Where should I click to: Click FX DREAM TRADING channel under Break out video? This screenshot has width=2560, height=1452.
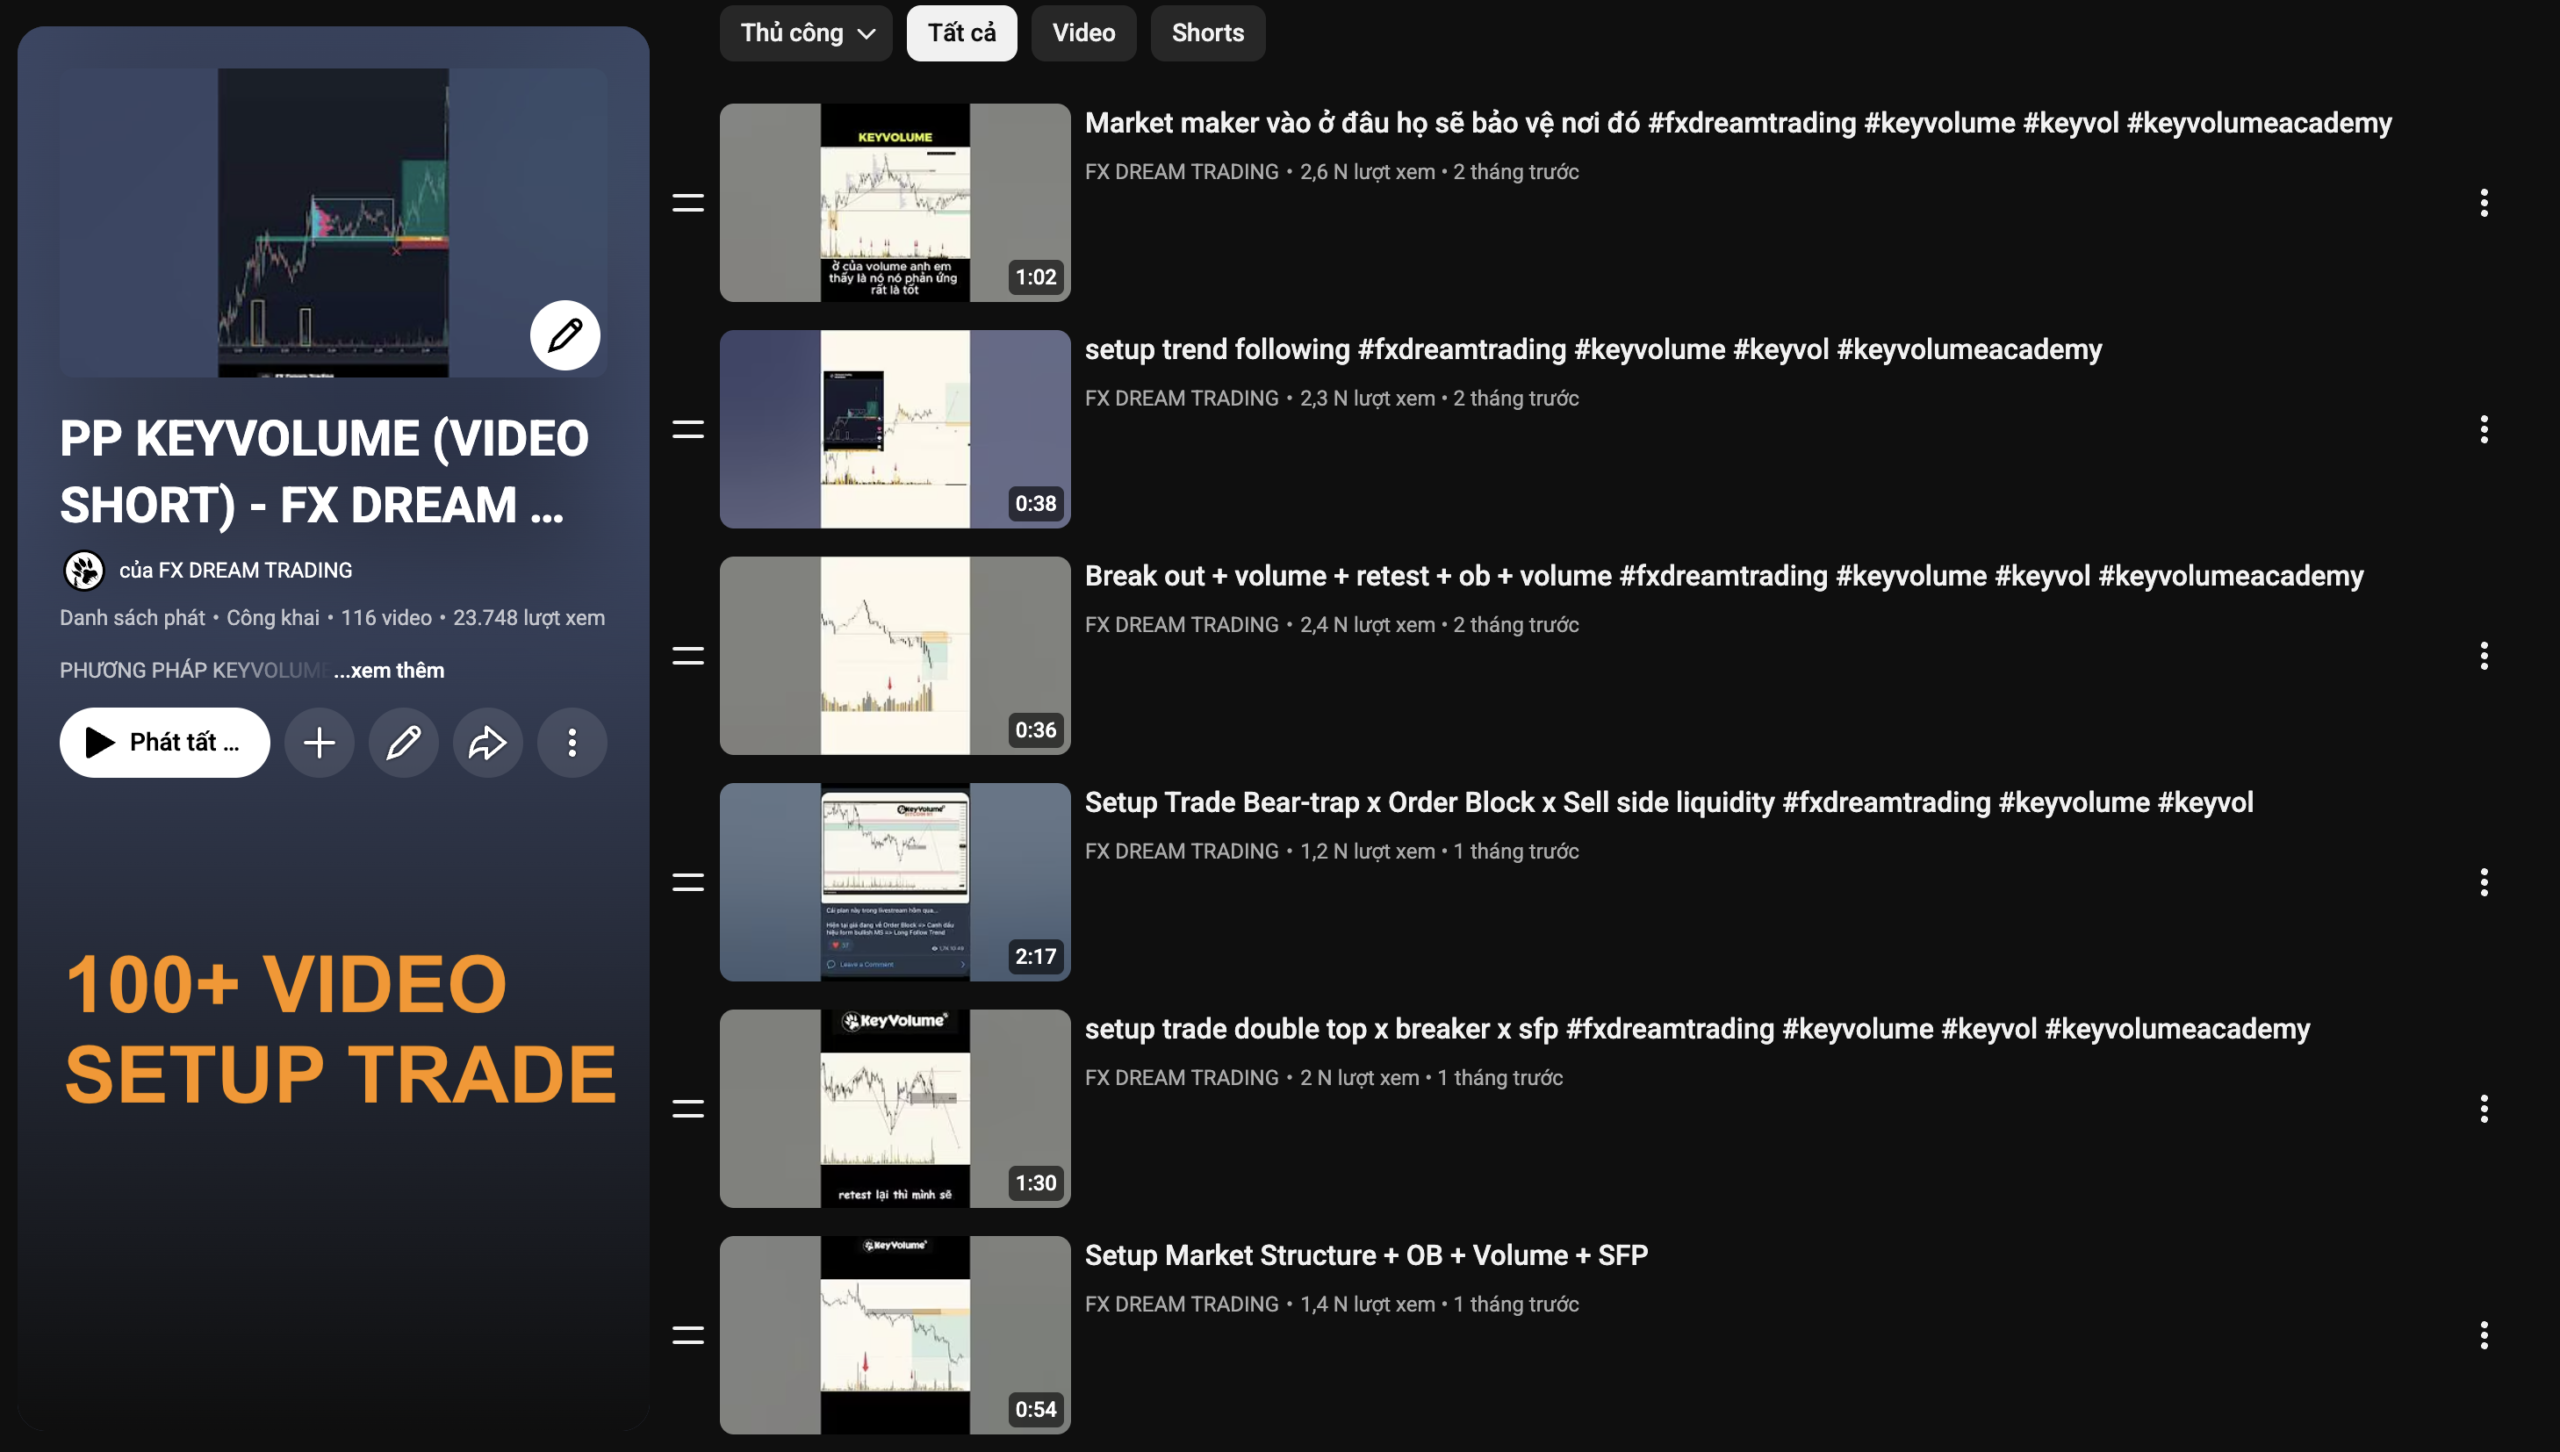point(1181,625)
